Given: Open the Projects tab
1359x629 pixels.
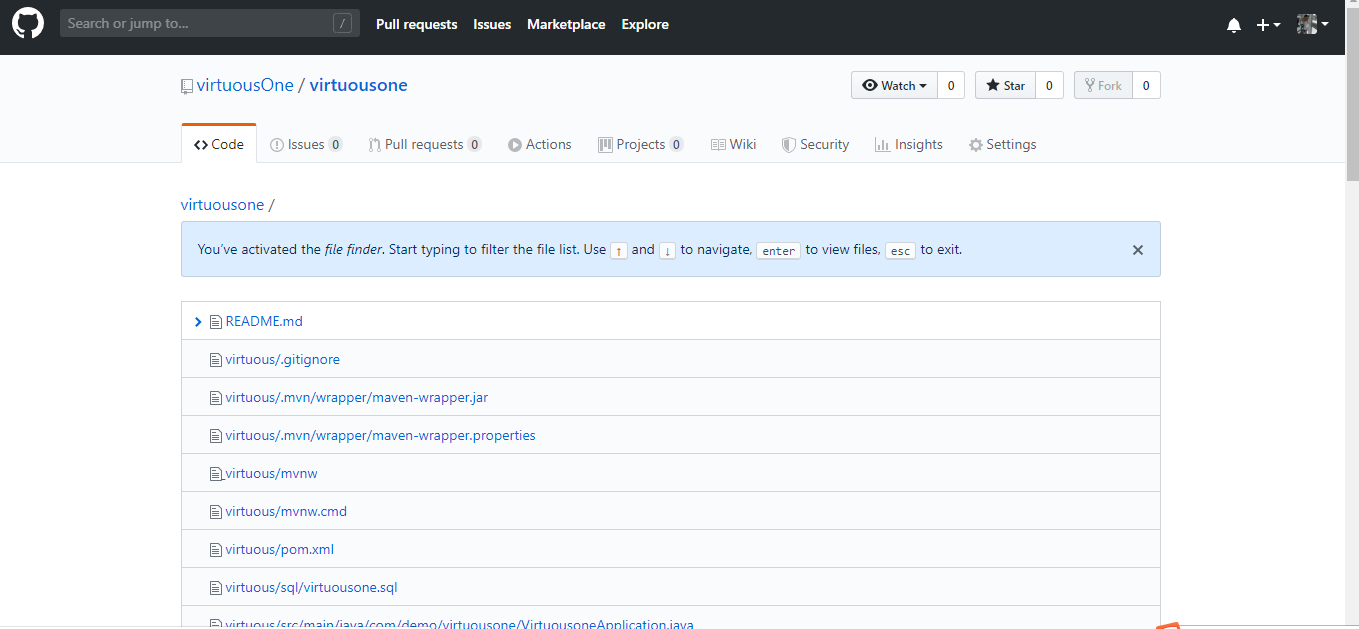Looking at the screenshot, I should click(641, 144).
